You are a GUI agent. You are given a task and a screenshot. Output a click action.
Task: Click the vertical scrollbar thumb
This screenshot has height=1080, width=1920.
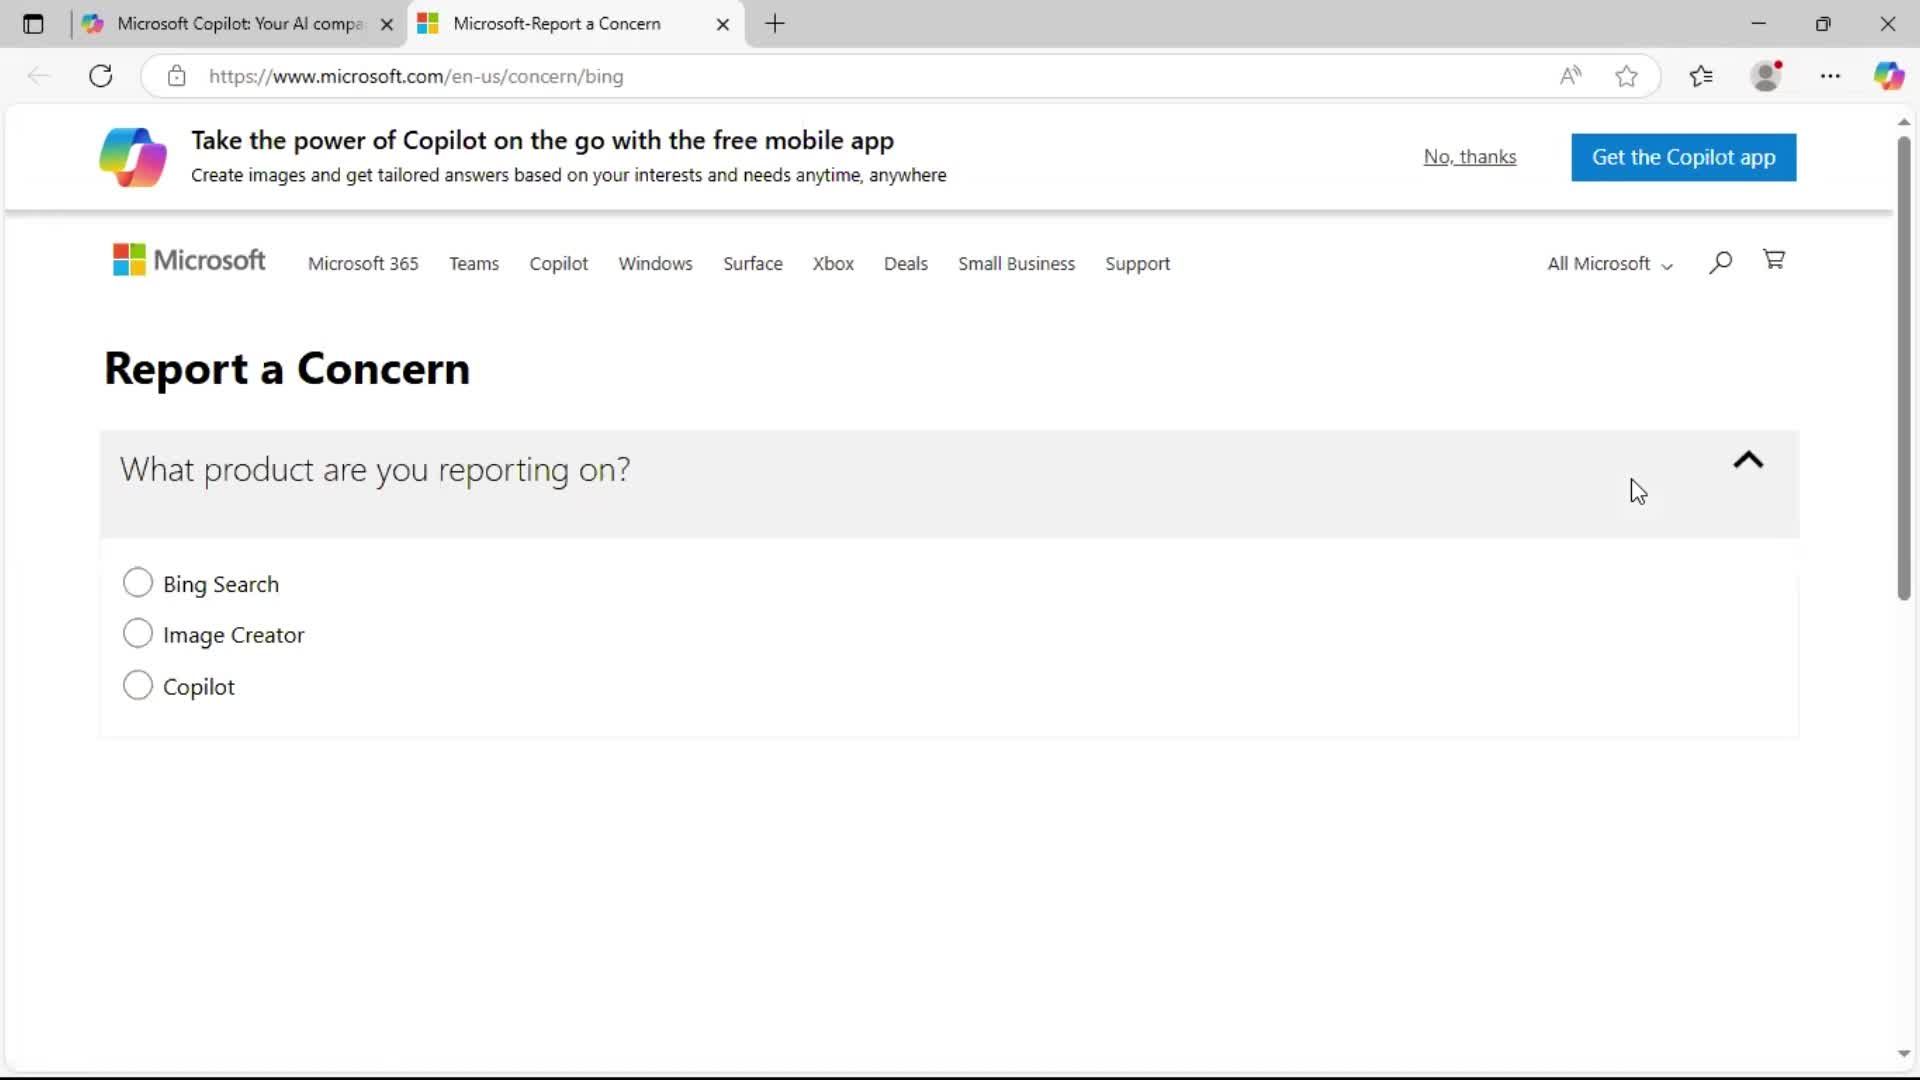coord(1904,368)
